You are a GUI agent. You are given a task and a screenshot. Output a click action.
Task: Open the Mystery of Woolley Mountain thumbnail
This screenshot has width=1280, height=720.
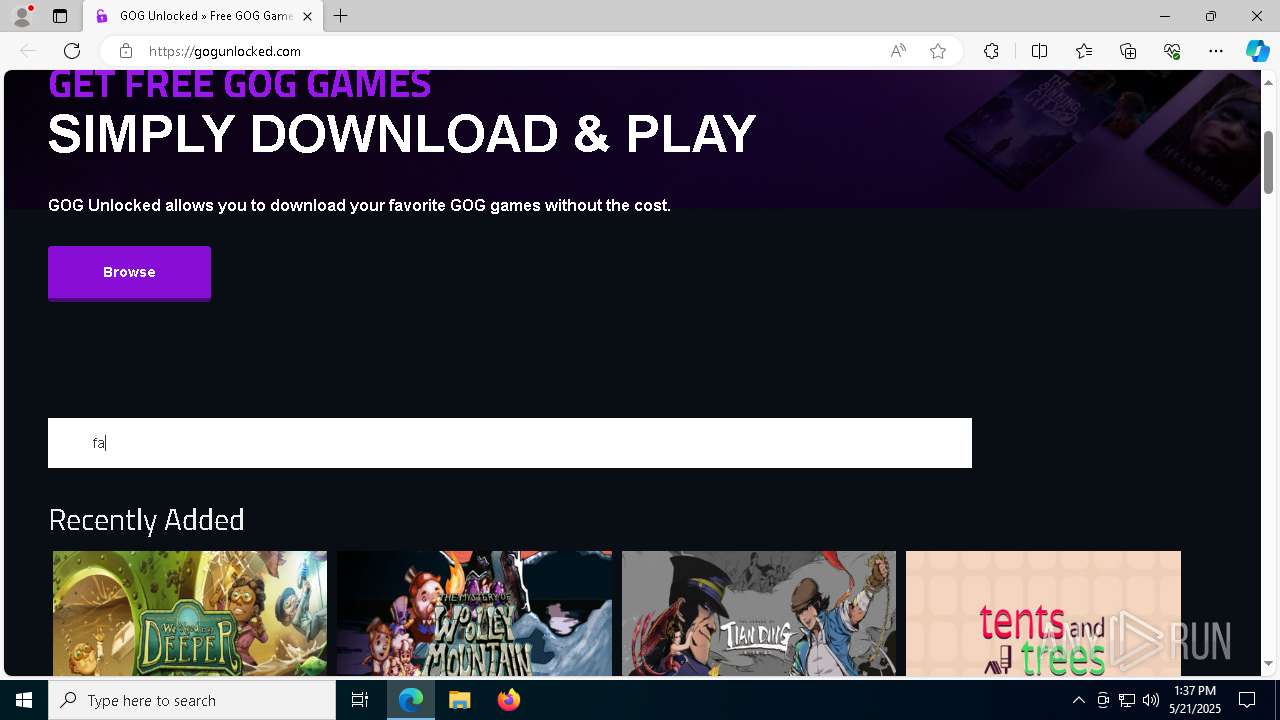pyautogui.click(x=474, y=613)
